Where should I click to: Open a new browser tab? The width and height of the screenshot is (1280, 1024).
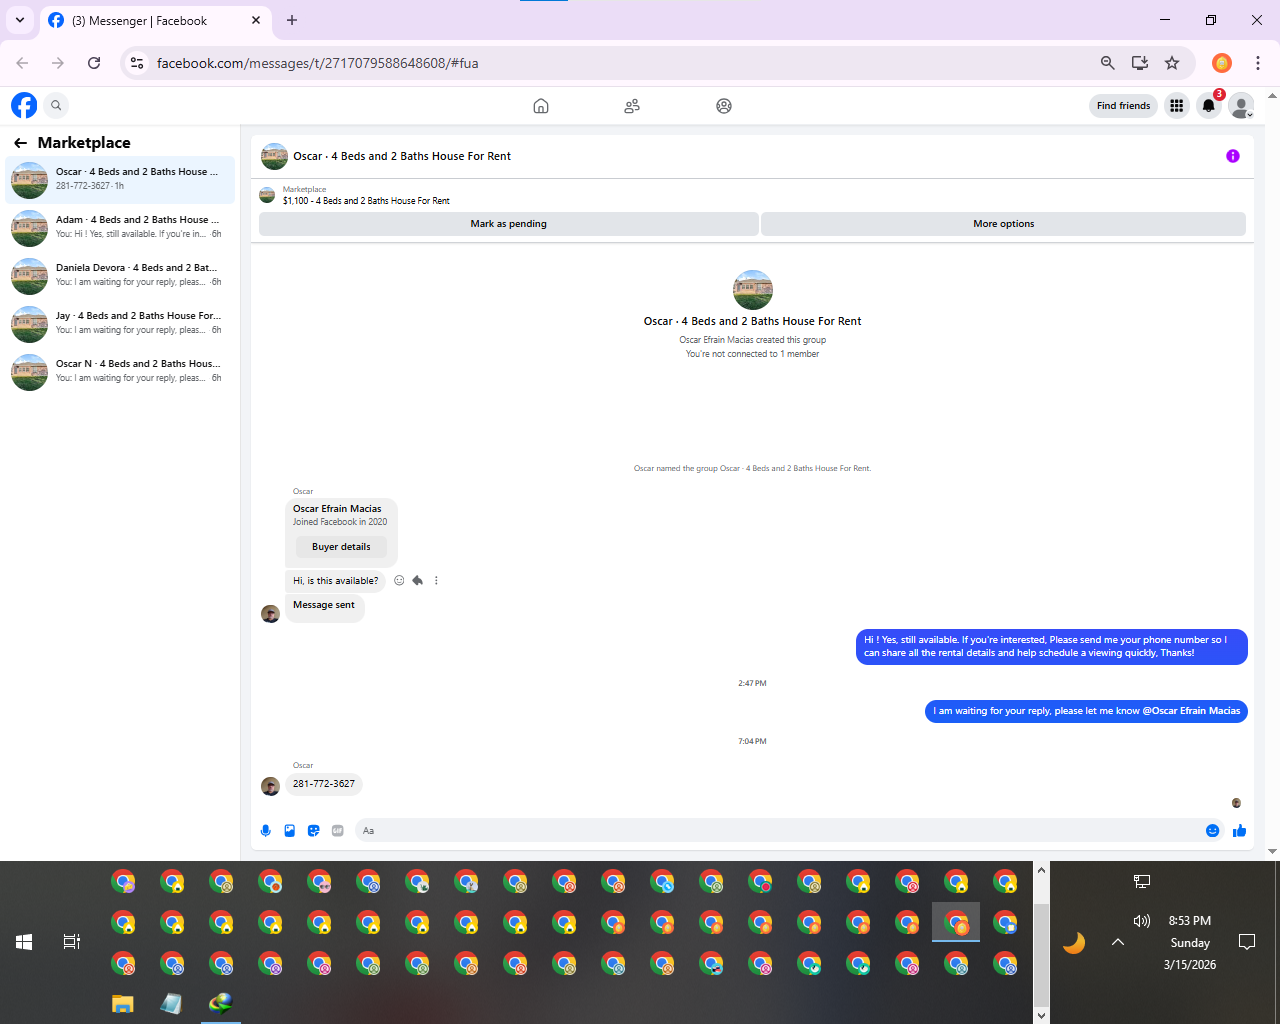coord(292,20)
